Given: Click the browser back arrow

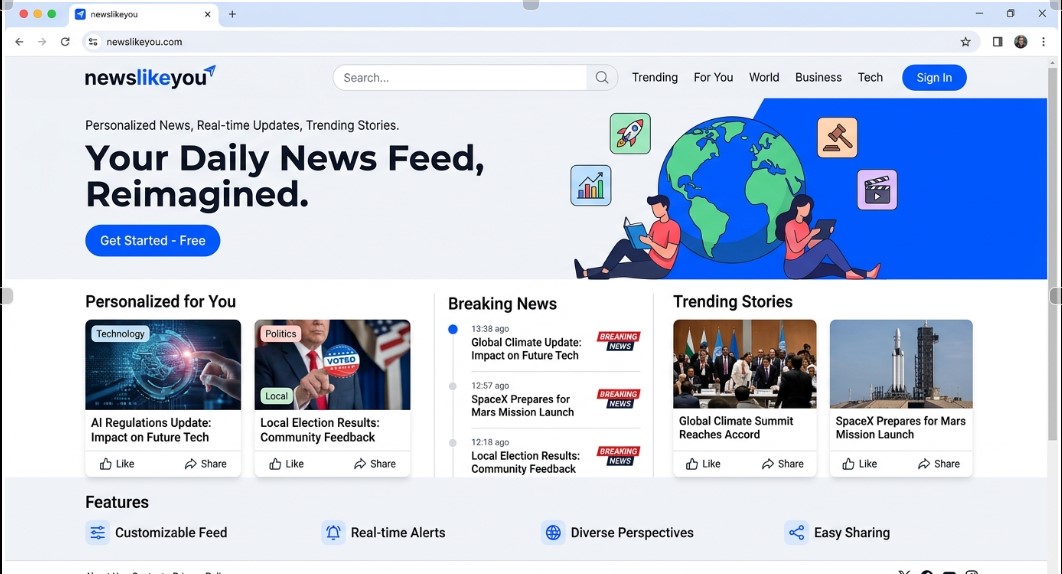Looking at the screenshot, I should click(x=19, y=41).
